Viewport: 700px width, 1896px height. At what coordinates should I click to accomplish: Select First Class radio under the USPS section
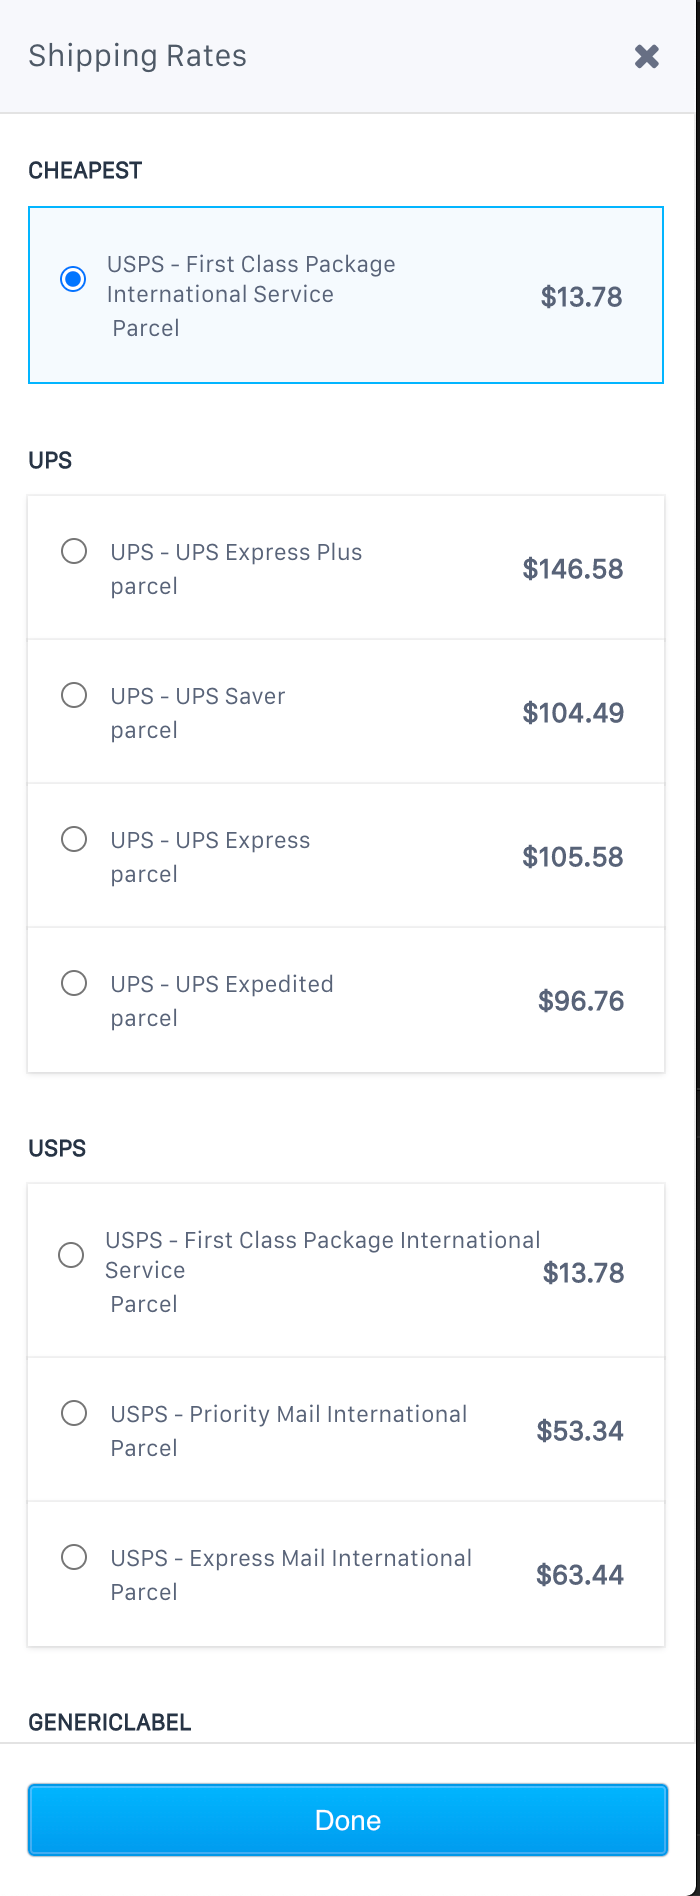(71, 1255)
